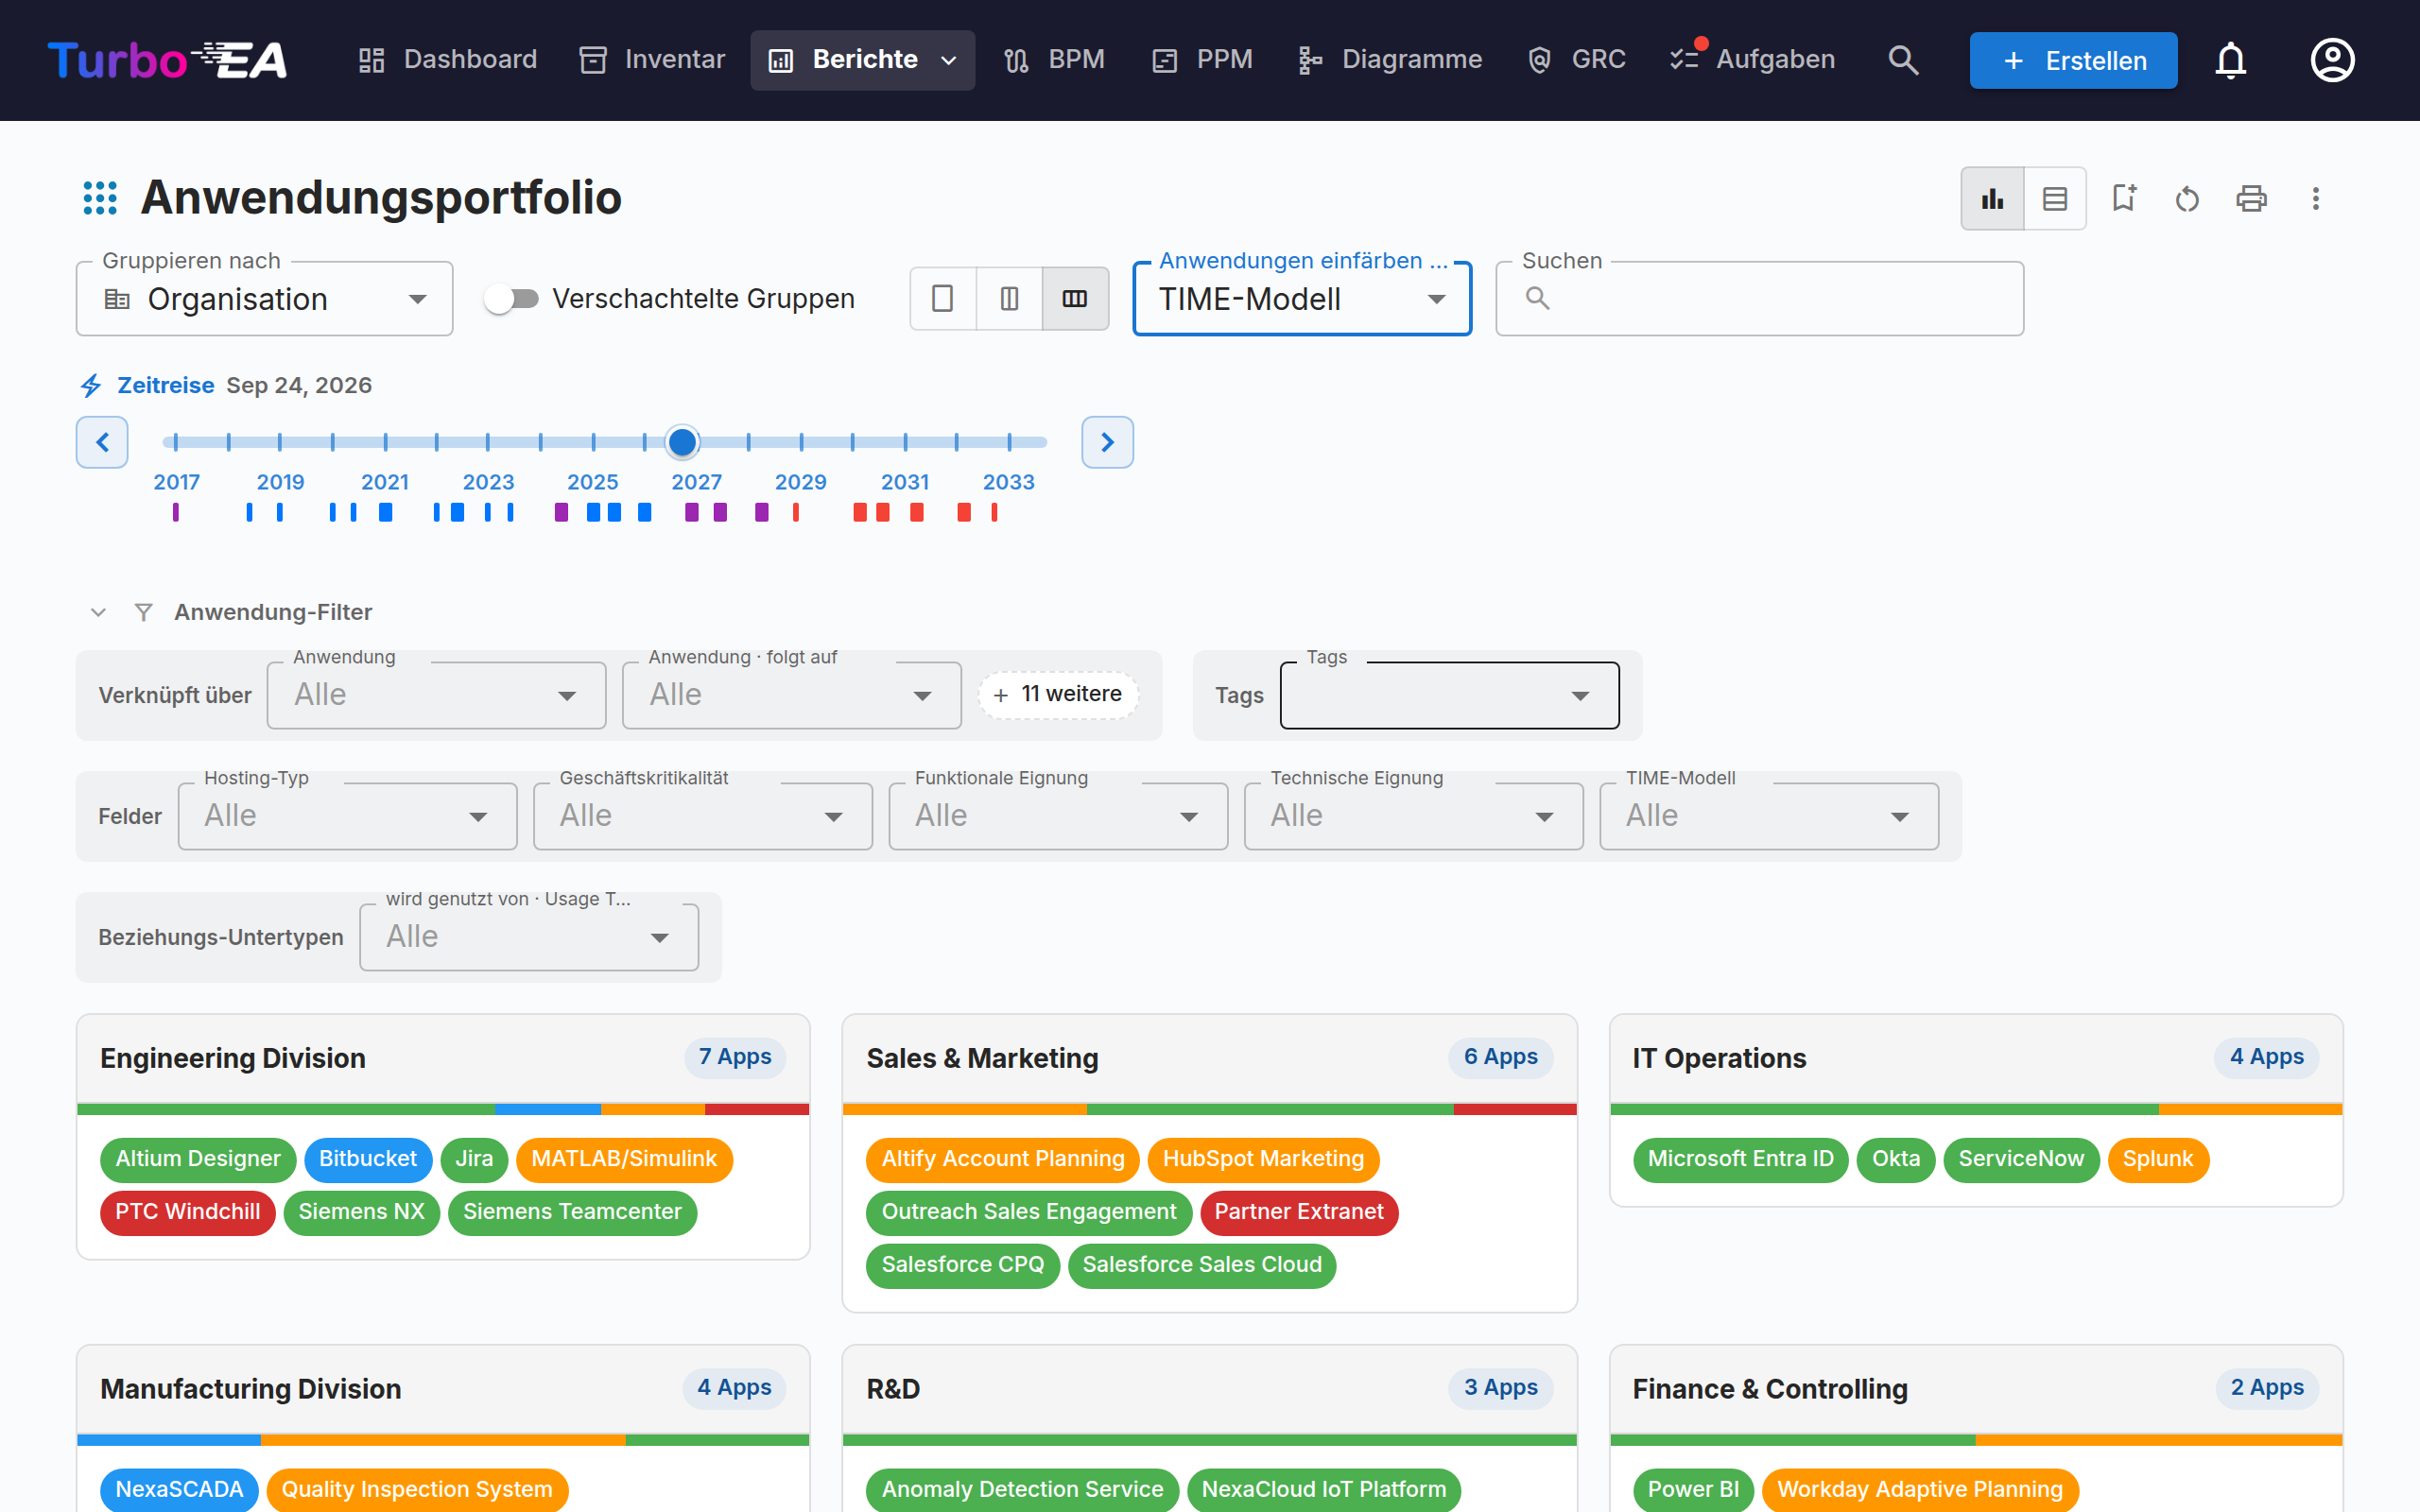
Task: Go to the Diagramme menu
Action: point(1390,60)
